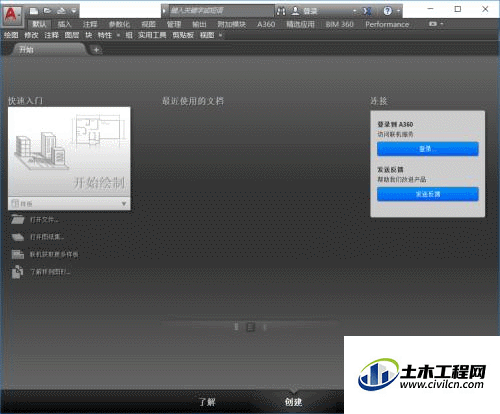The height and width of the screenshot is (414, 500).
Task: Open the 图层 panel
Action: [72, 35]
